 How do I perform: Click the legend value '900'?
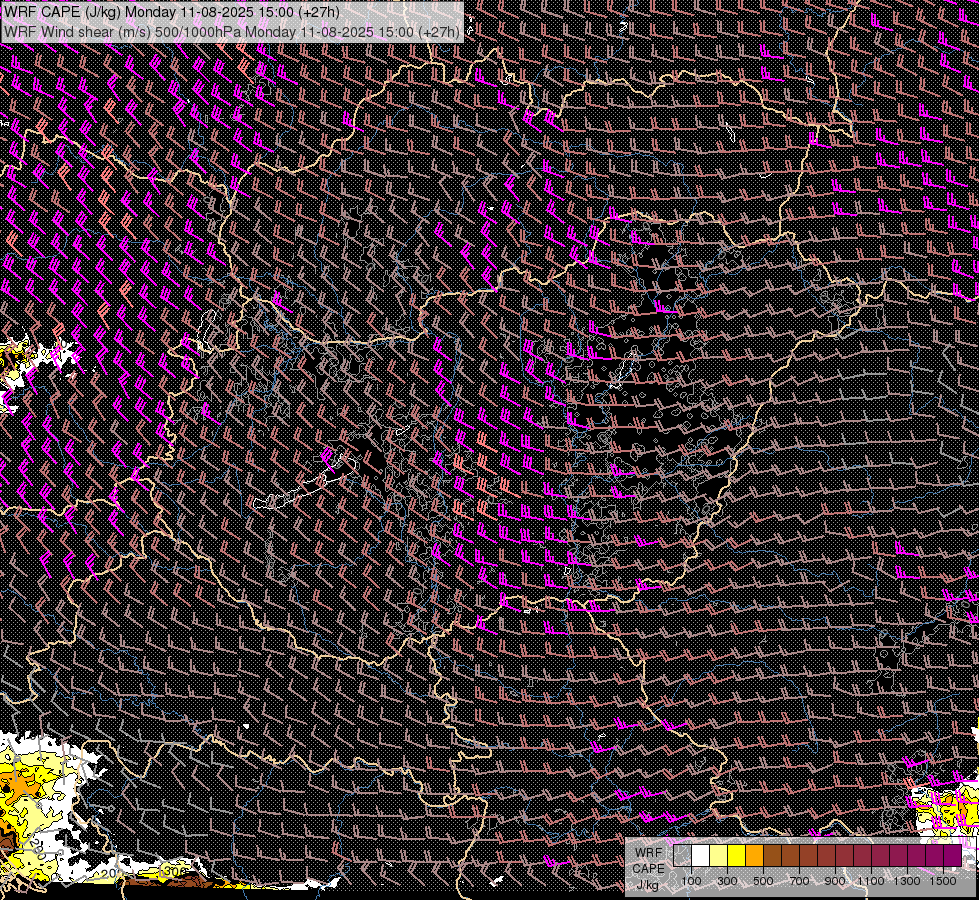(x=835, y=881)
